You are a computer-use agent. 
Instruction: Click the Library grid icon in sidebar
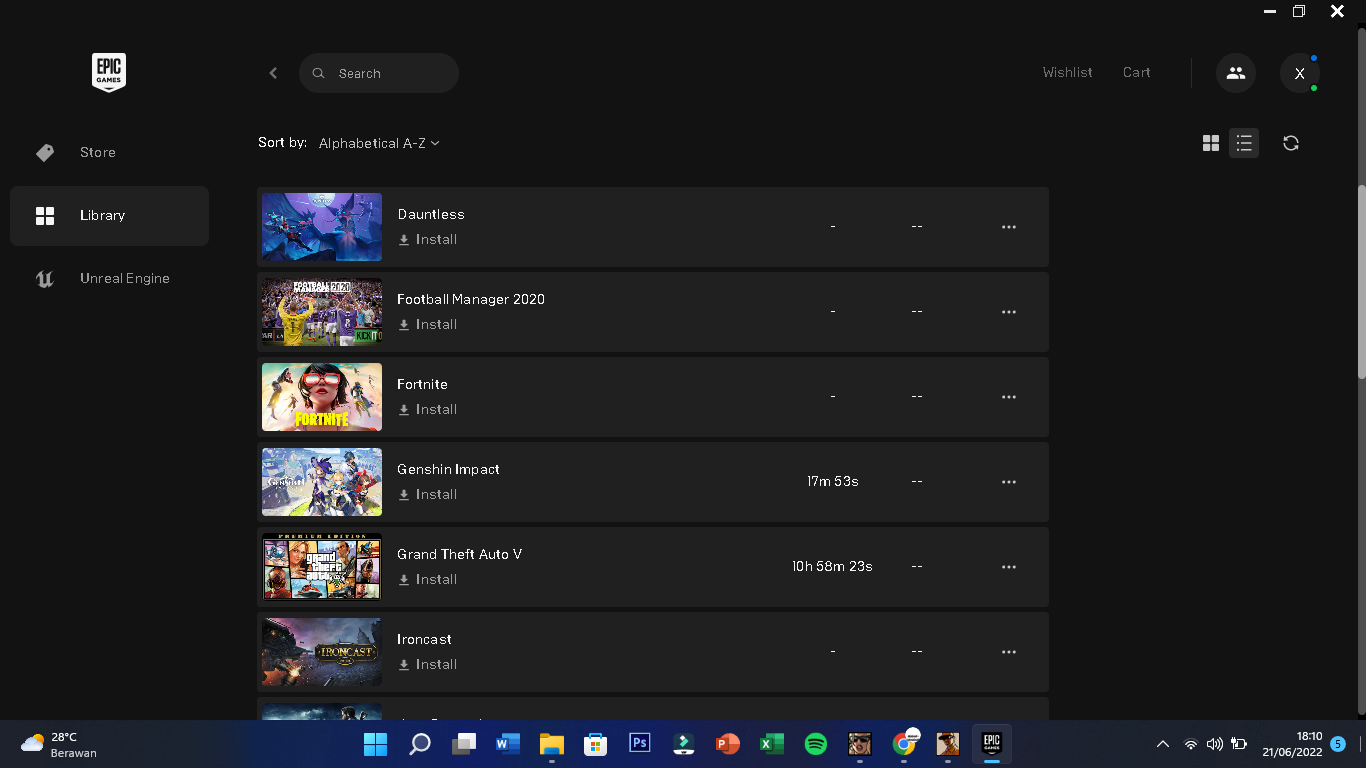[x=45, y=215]
